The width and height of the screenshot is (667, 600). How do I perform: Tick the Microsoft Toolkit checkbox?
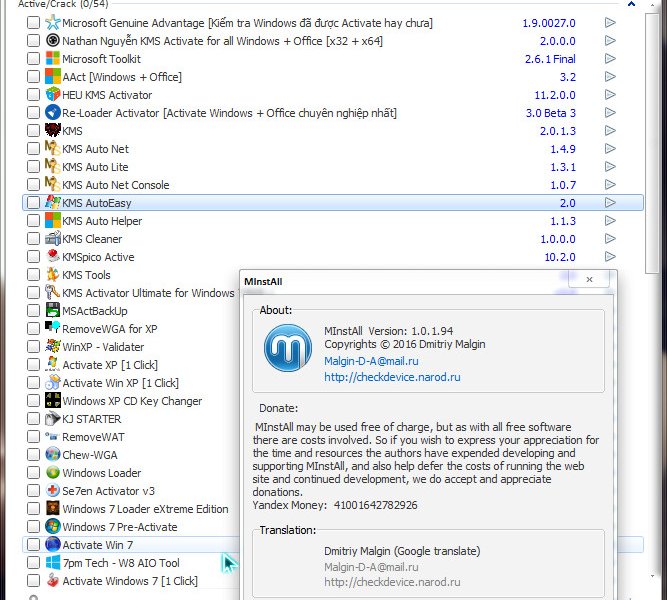click(x=33, y=59)
